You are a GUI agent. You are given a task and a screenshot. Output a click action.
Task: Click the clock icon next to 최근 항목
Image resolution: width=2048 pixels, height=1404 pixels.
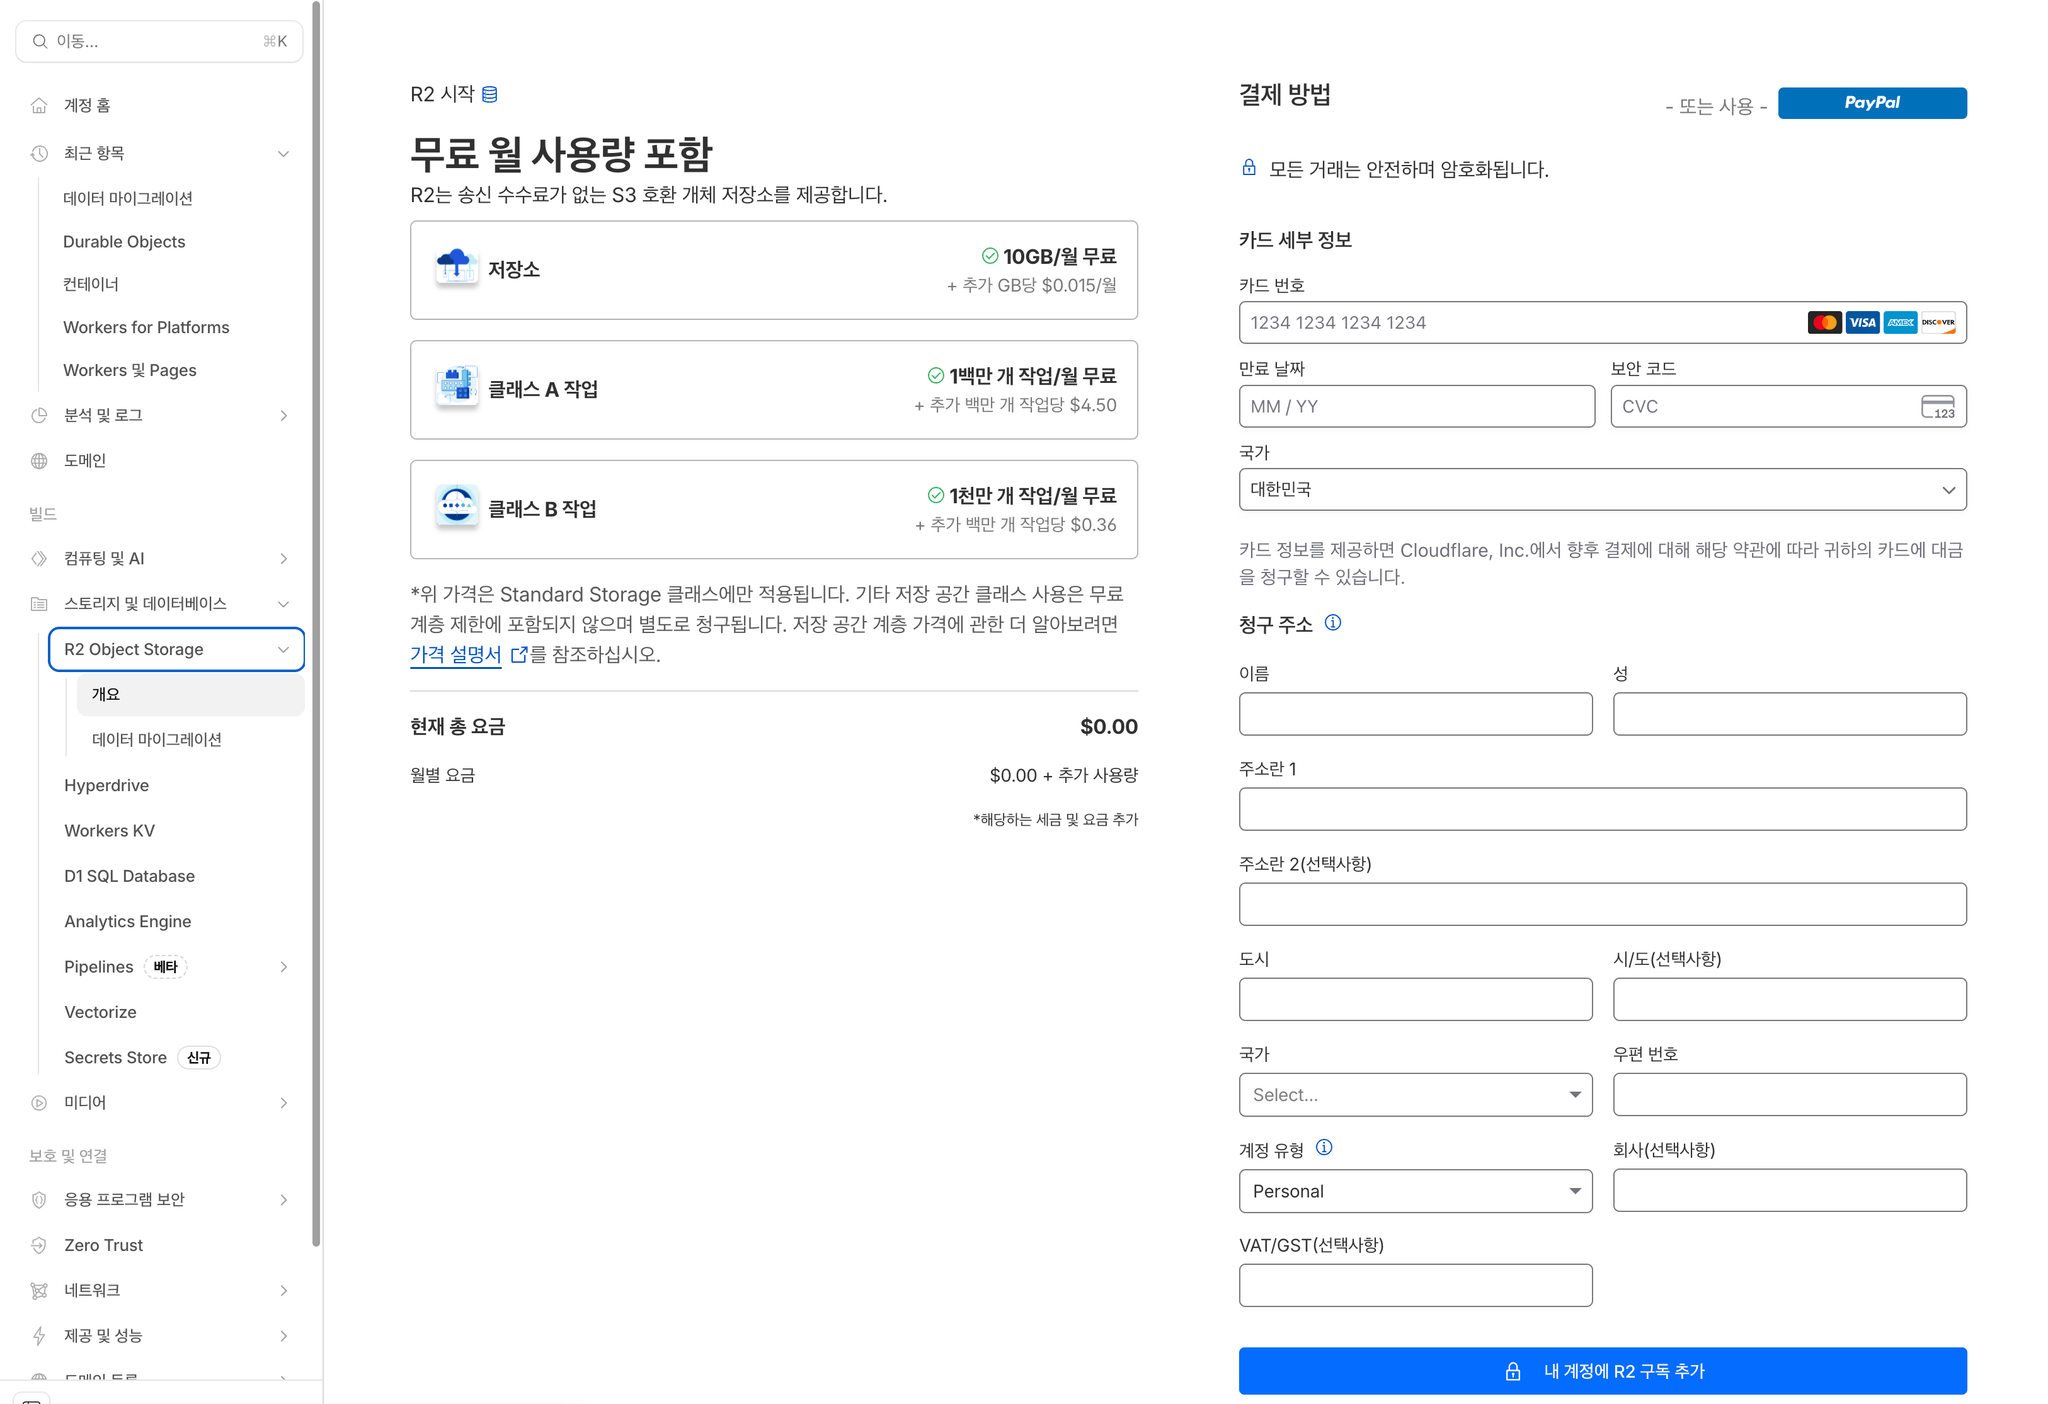pos(38,152)
